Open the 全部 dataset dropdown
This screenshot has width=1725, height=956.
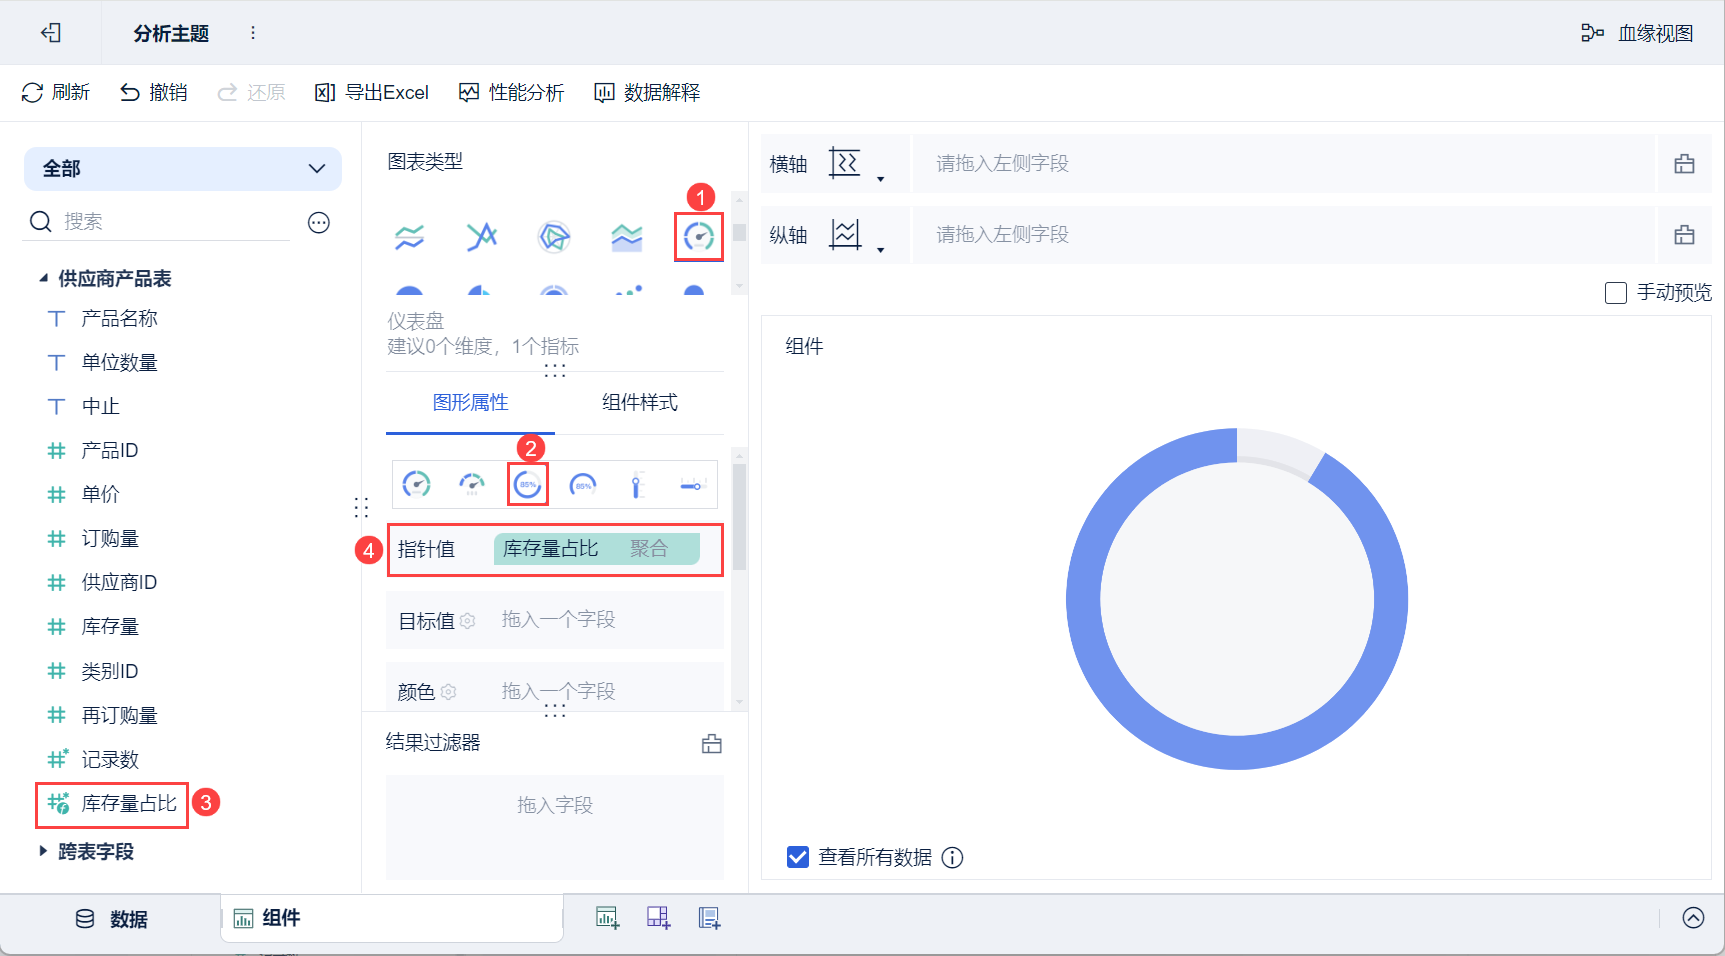183,169
